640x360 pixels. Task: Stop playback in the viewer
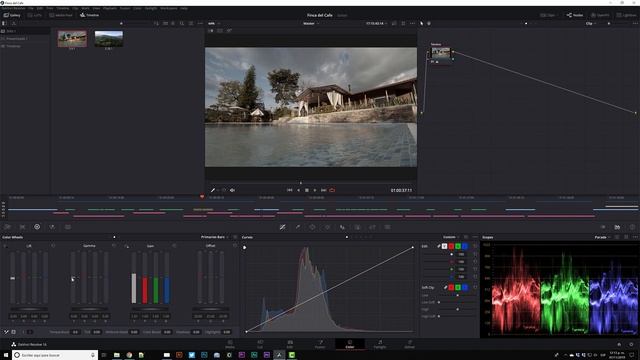point(307,190)
